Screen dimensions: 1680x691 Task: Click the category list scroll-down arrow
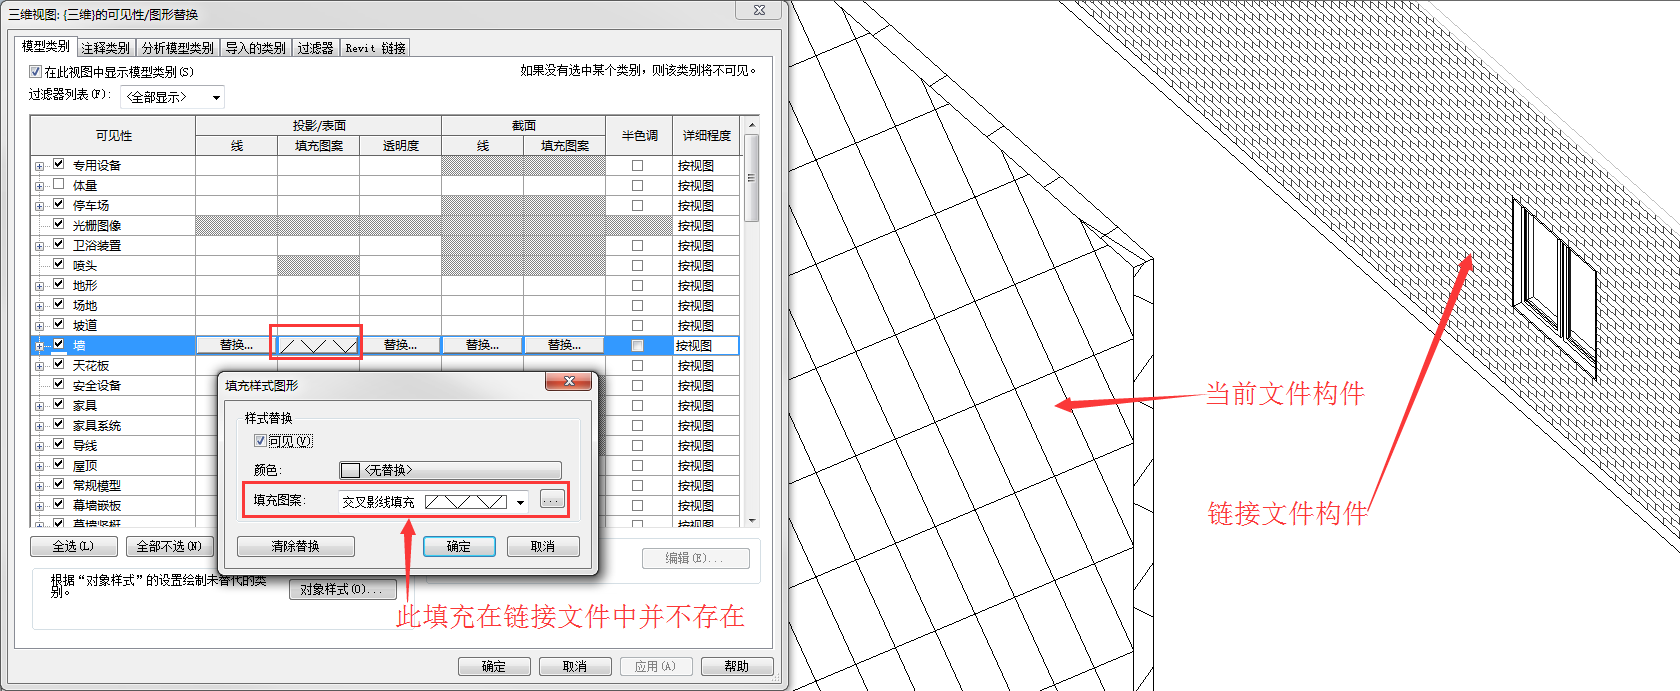[752, 520]
